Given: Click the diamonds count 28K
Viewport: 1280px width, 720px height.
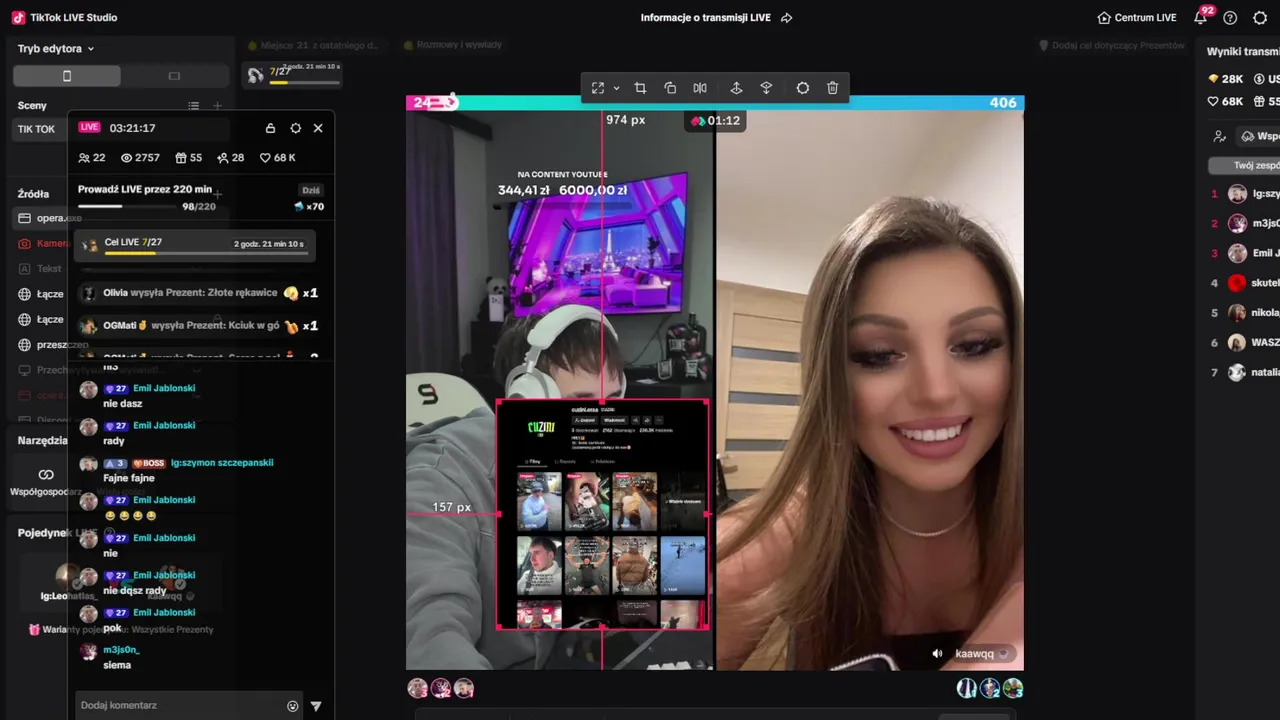Looking at the screenshot, I should tap(1225, 78).
